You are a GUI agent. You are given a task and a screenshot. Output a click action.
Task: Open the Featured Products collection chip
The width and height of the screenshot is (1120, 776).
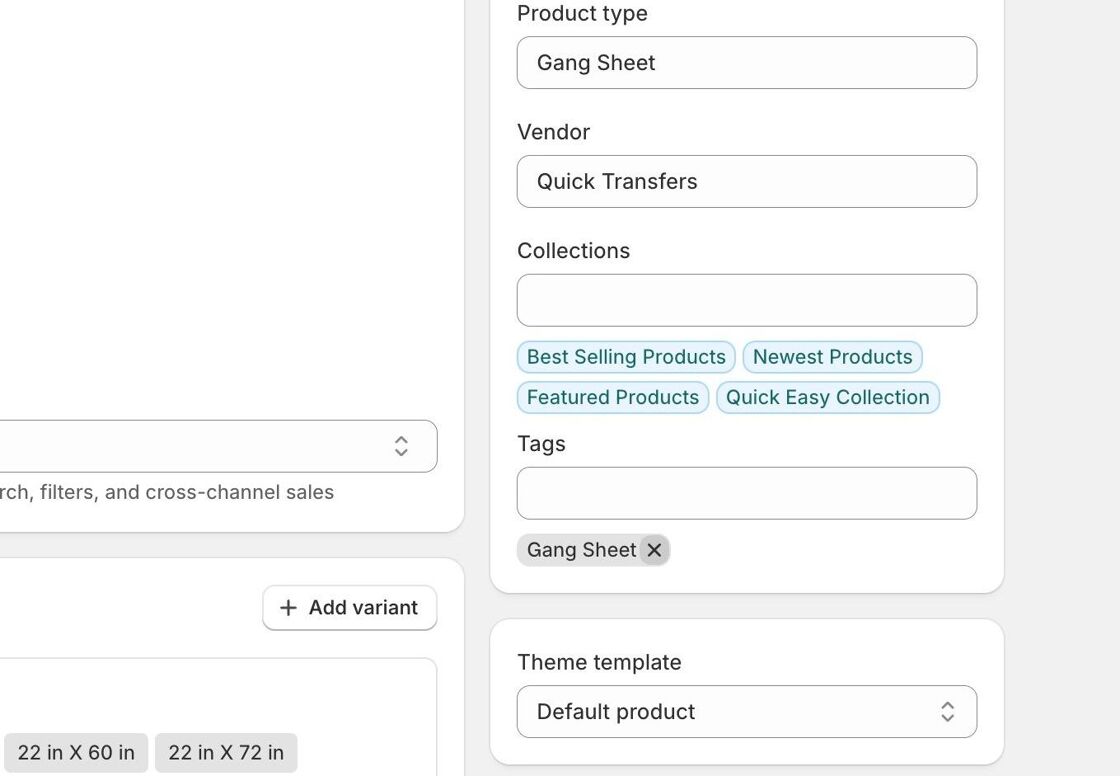613,397
